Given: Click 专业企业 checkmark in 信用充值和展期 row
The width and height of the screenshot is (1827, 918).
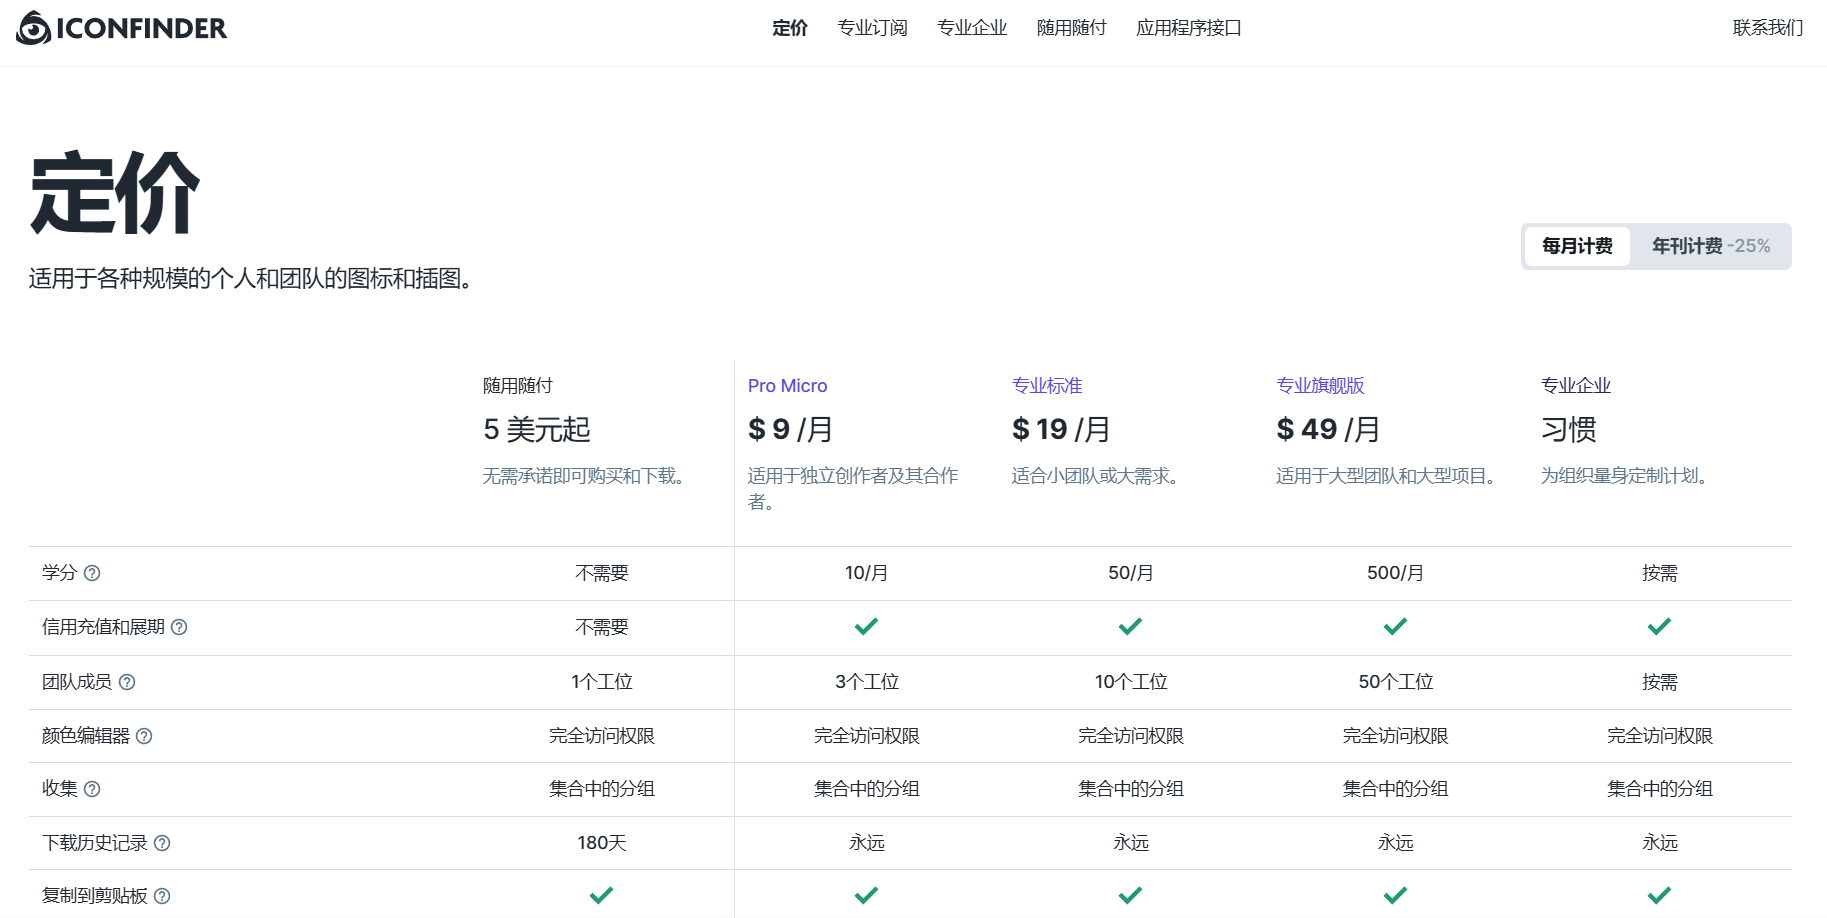Looking at the screenshot, I should click(x=1659, y=627).
